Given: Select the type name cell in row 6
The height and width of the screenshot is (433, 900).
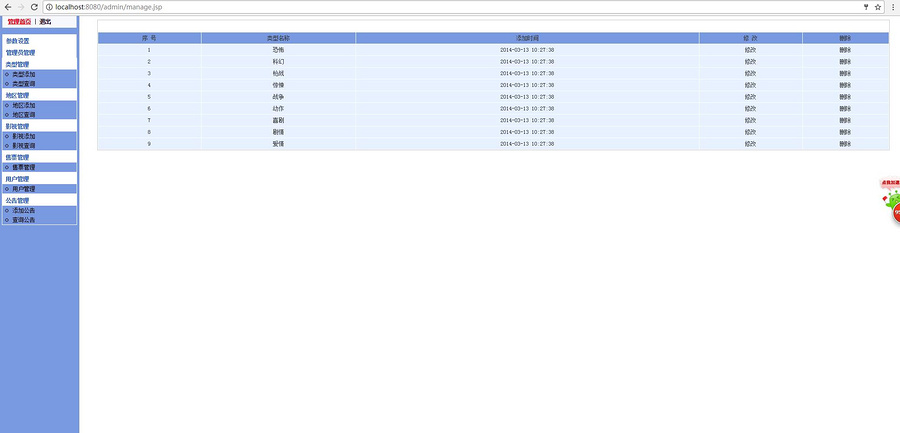Looking at the screenshot, I should click(x=278, y=109).
